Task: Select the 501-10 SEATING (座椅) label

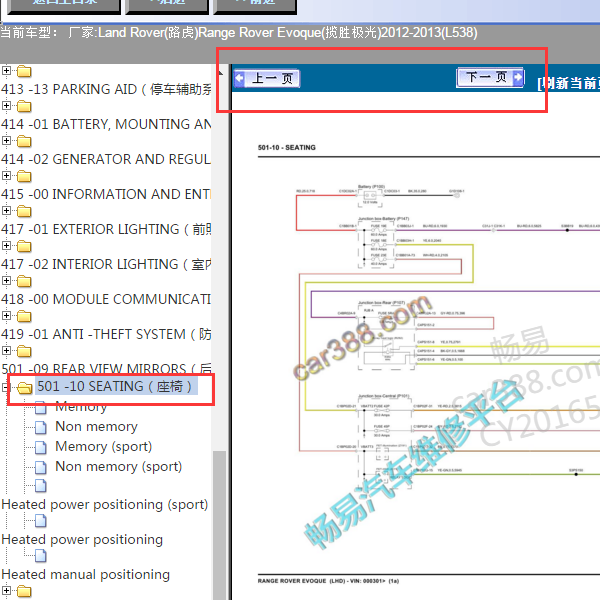Action: [x=117, y=386]
